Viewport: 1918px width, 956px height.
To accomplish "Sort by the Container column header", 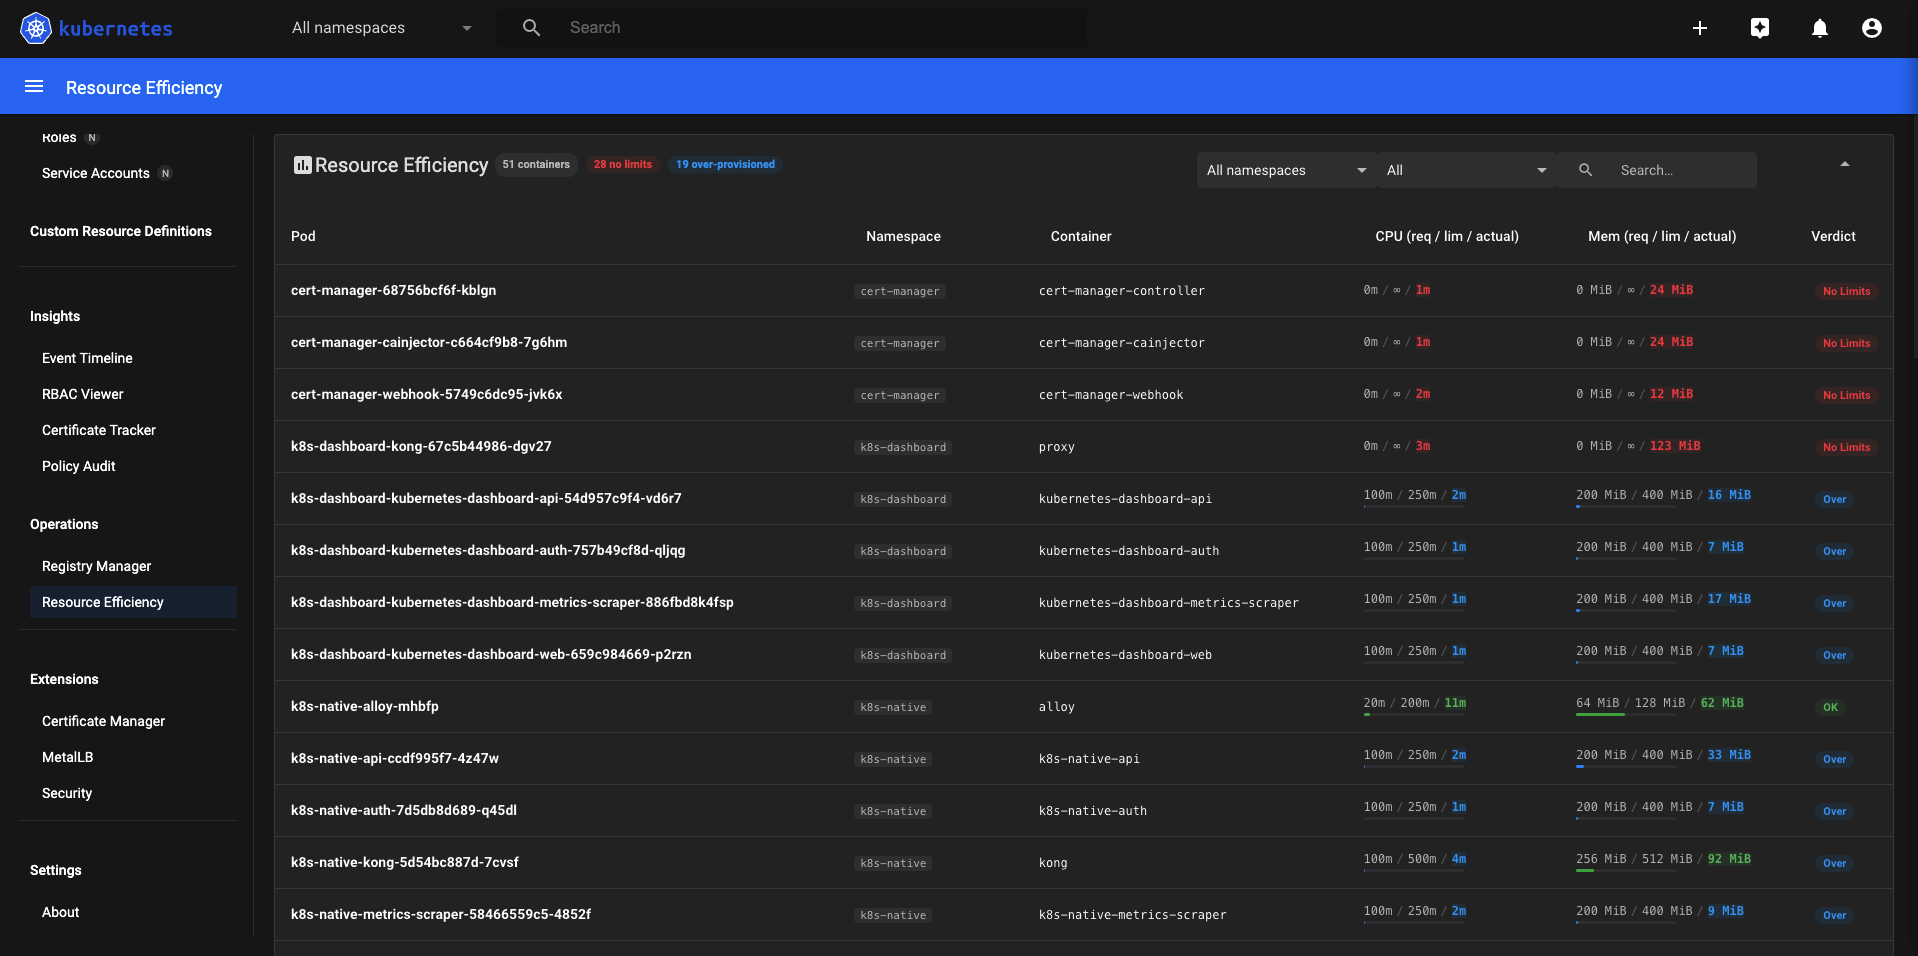I will coord(1081,236).
